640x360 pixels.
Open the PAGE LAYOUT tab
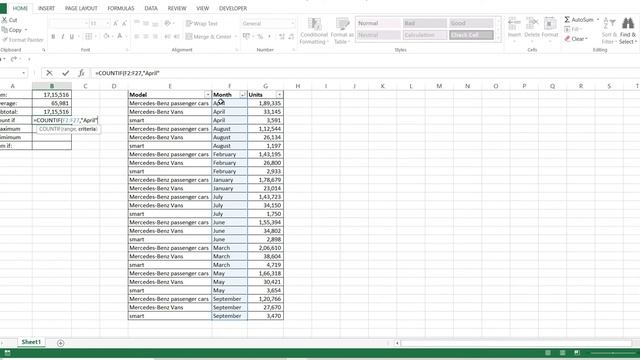point(81,8)
